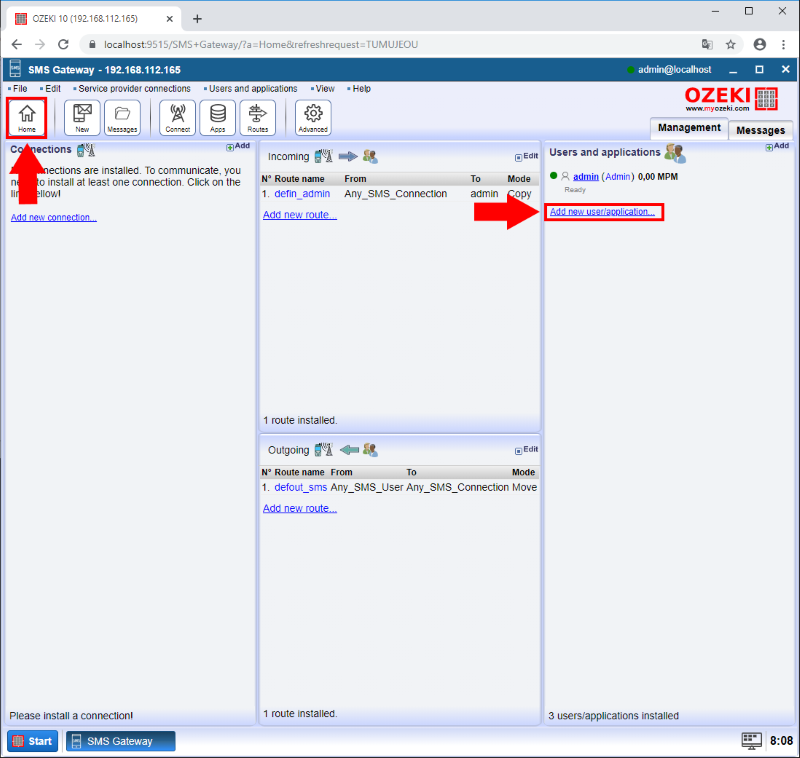Compose a New message from toolbar
Viewport: 800px width, 758px height.
point(82,117)
